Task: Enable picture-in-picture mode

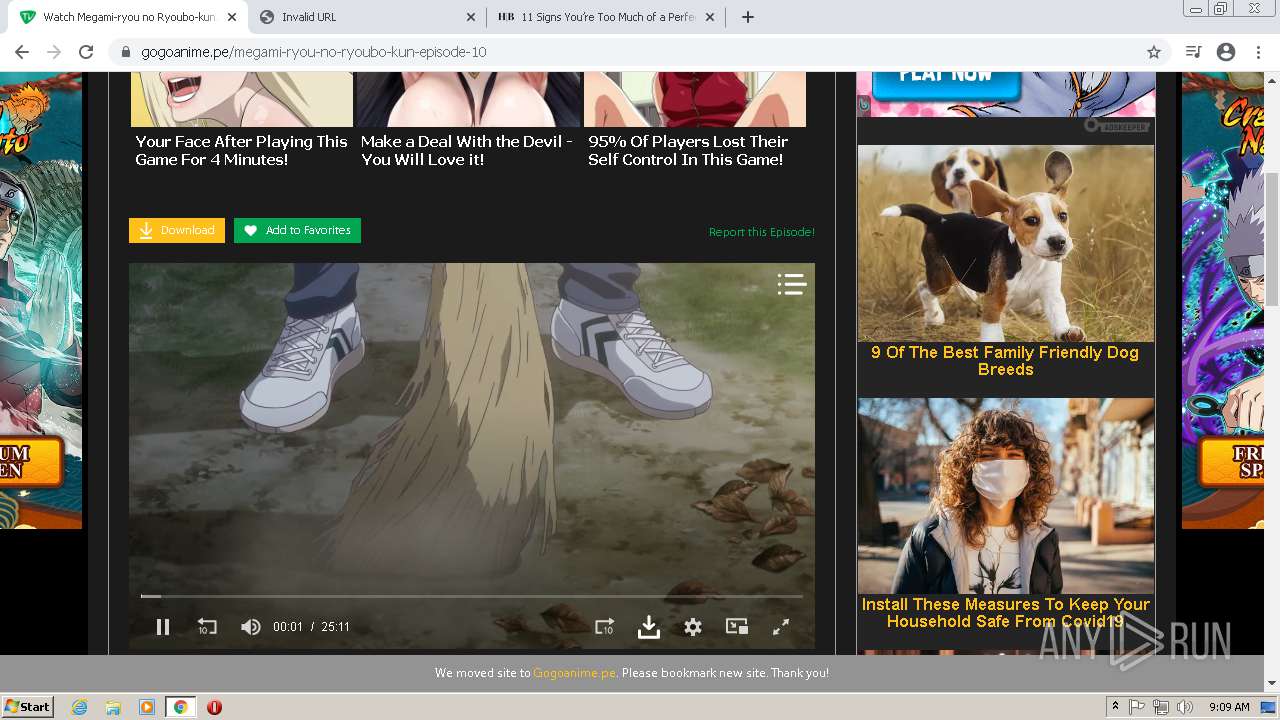Action: pos(737,627)
